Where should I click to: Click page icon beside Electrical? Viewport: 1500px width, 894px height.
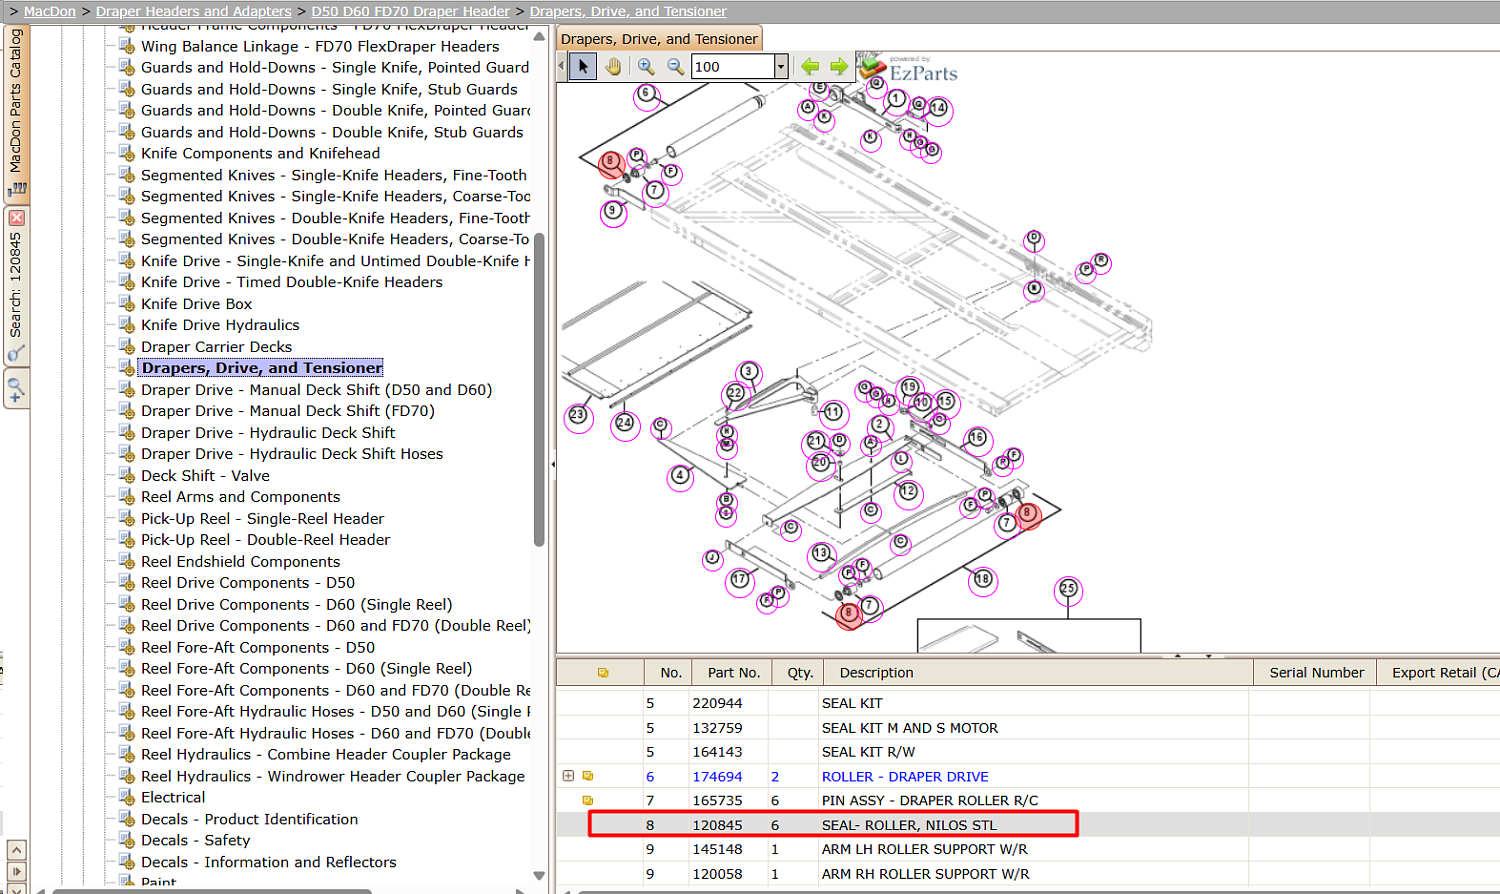click(x=127, y=798)
